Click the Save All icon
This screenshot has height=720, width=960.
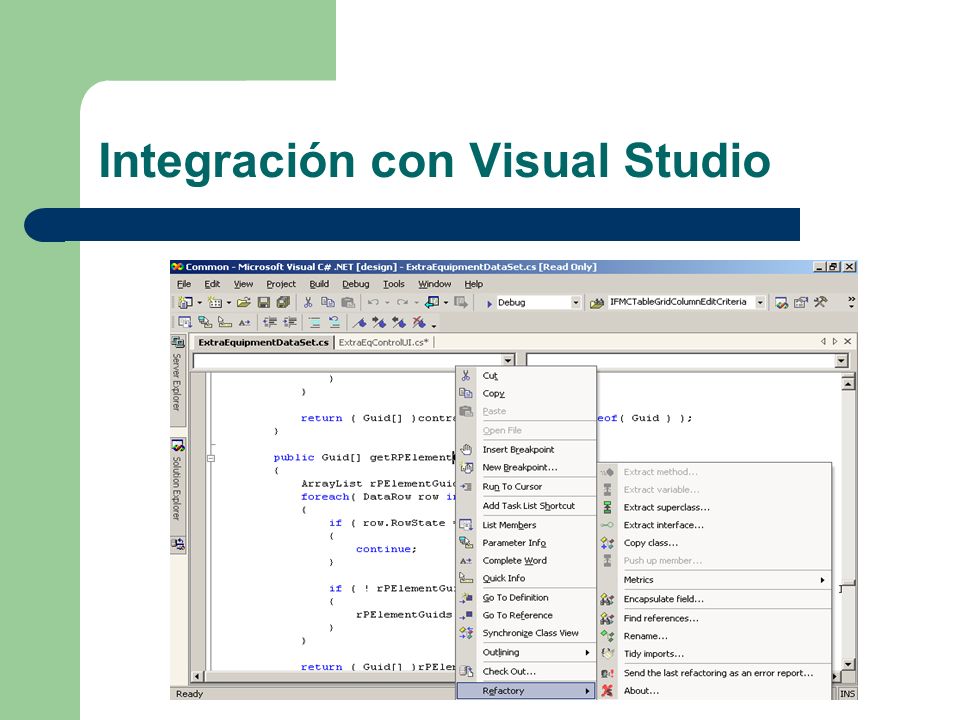tap(283, 302)
